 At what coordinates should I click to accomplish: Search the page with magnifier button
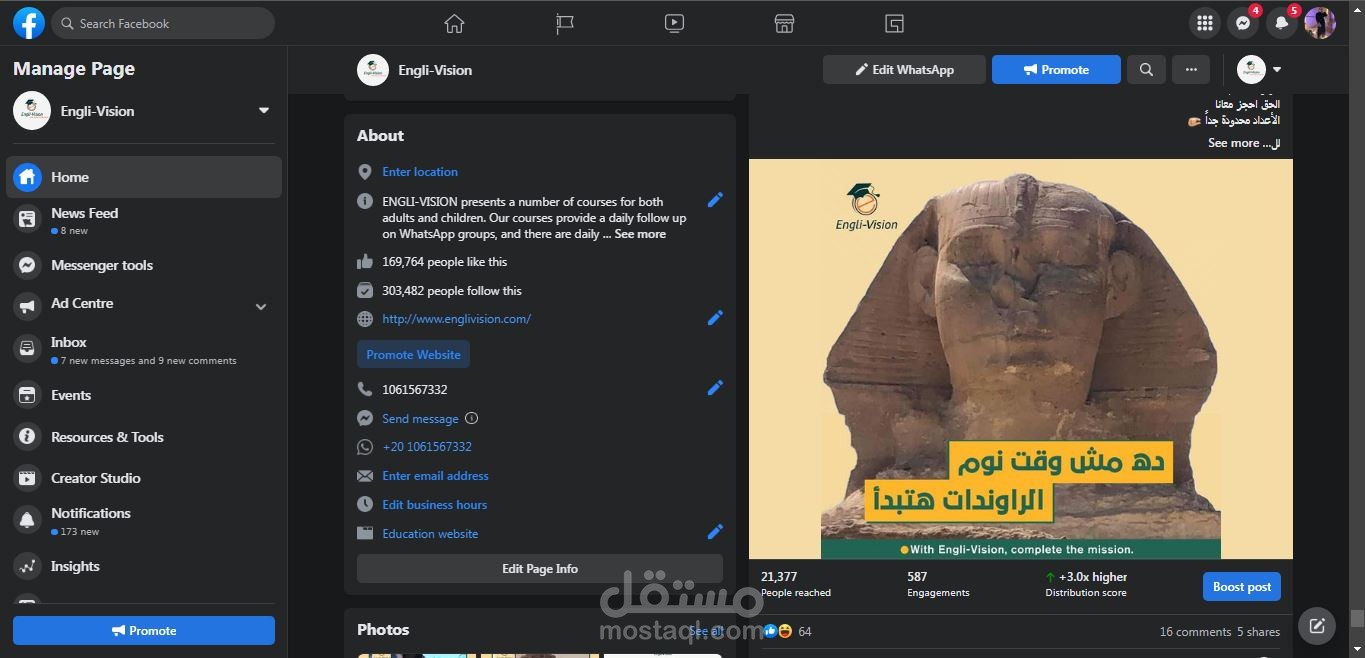click(1146, 70)
